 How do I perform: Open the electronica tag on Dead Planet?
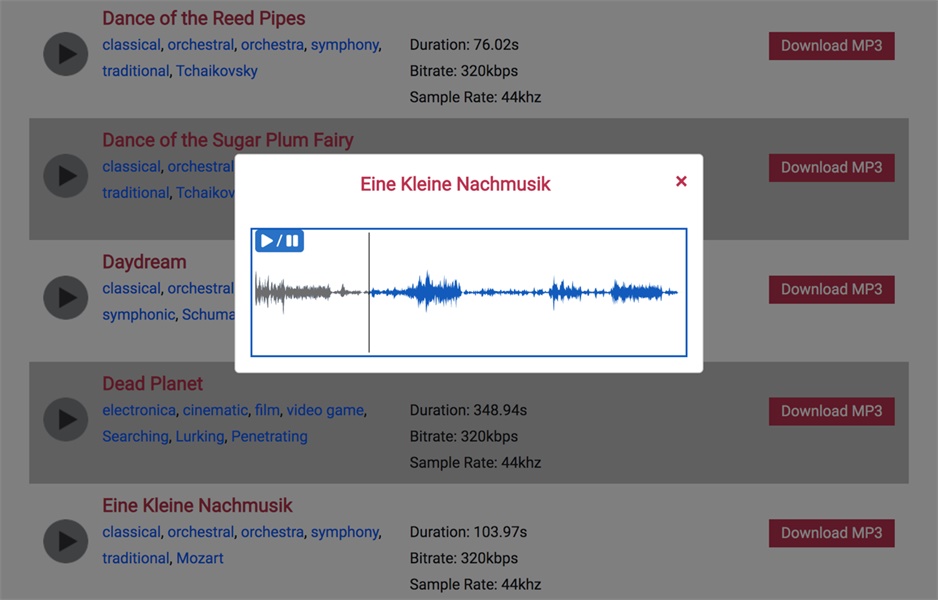pos(139,410)
